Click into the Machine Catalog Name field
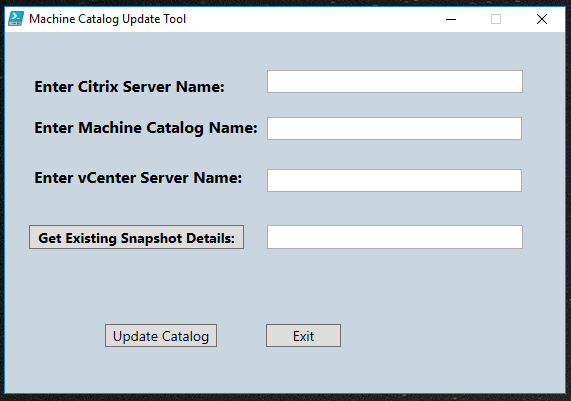Image resolution: width=571 pixels, height=401 pixels. click(394, 128)
